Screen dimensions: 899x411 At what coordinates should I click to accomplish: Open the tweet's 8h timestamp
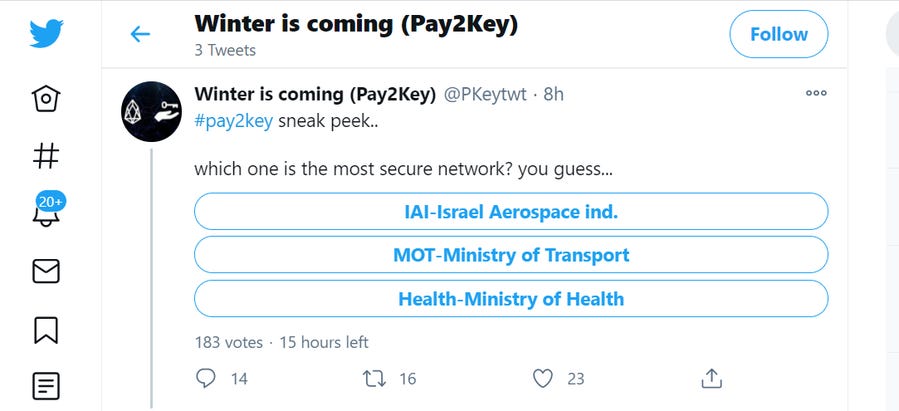[x=553, y=95]
